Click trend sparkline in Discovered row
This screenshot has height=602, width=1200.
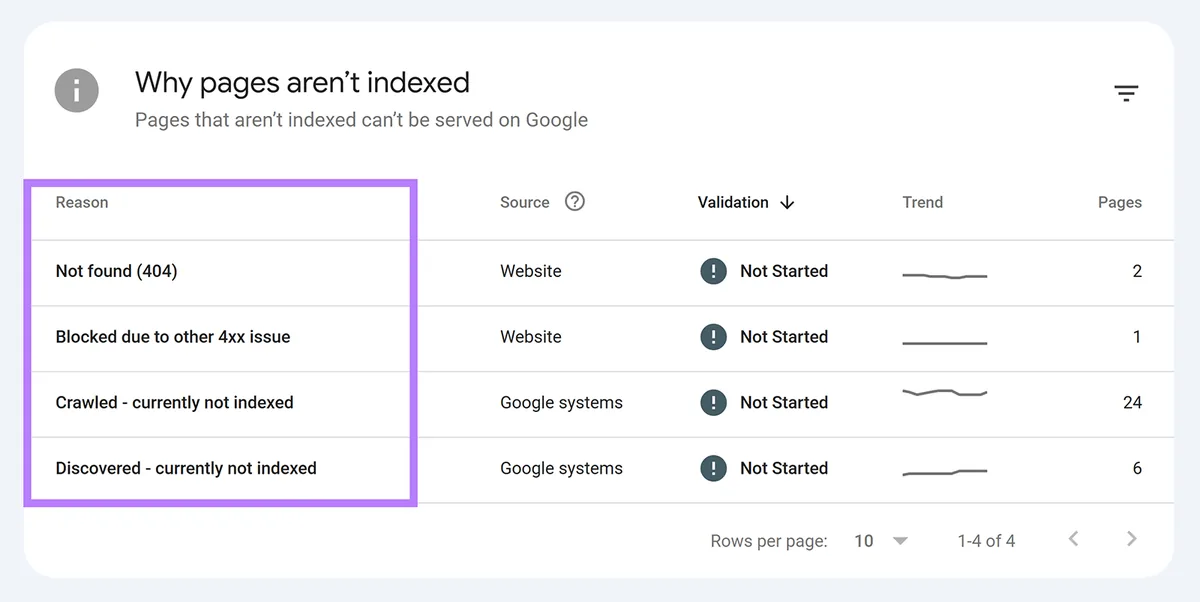click(x=945, y=472)
